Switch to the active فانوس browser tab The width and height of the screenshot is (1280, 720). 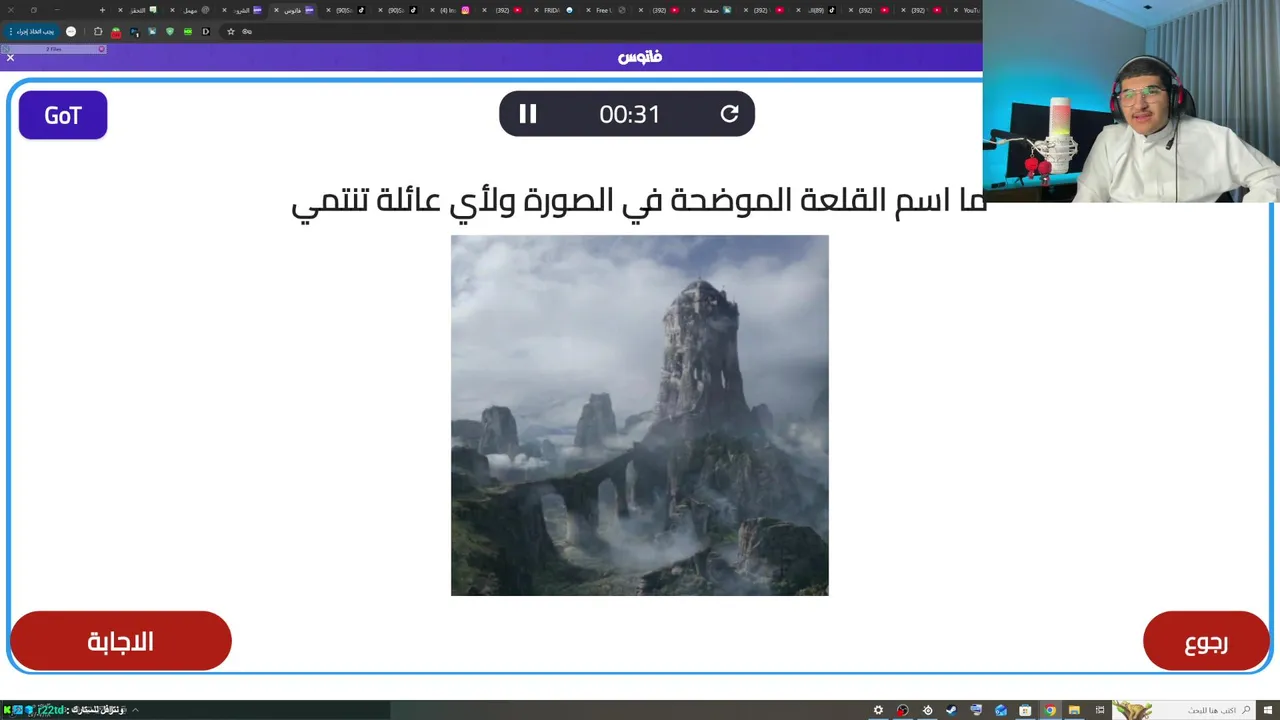tap(293, 10)
